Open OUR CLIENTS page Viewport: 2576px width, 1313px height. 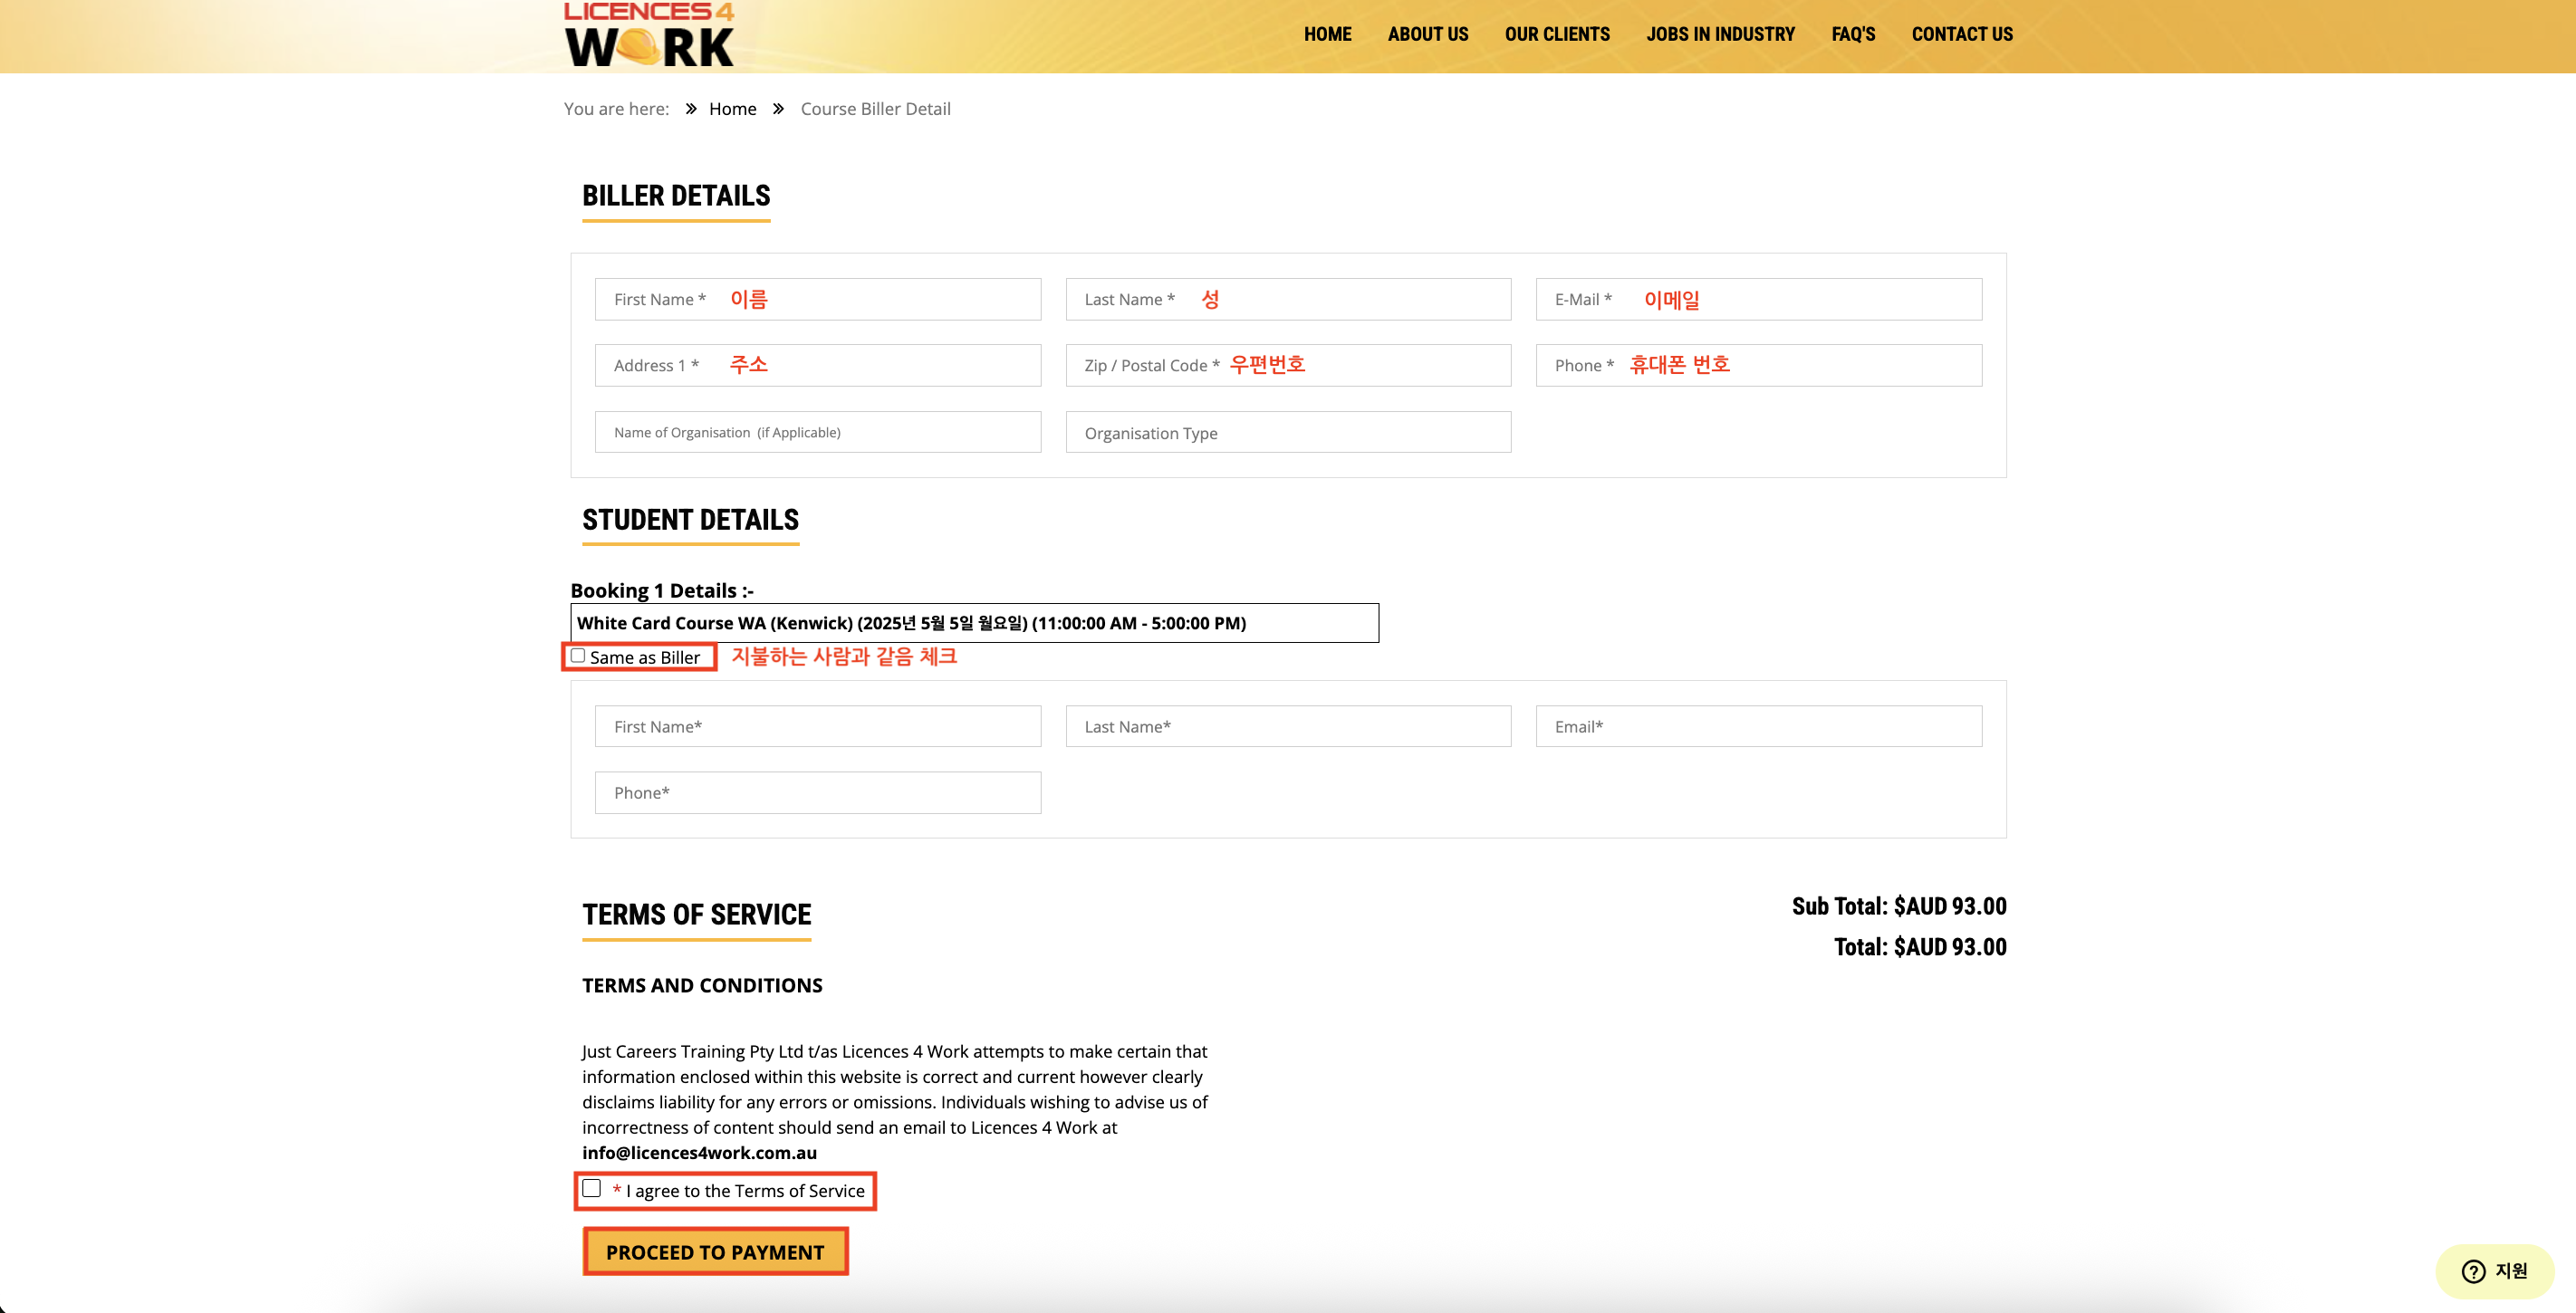(x=1556, y=34)
